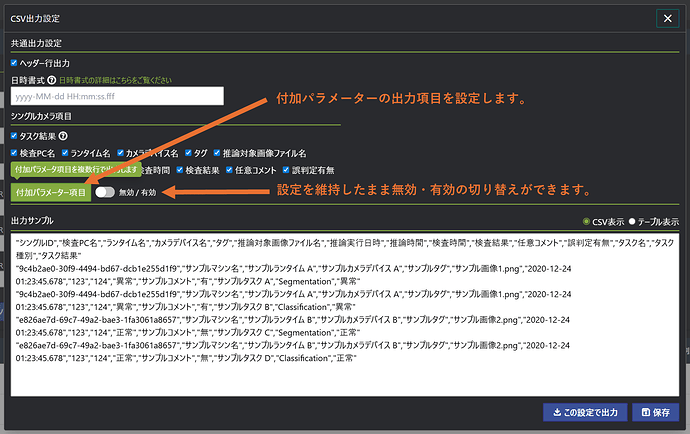Focus the 日時書式 format input field

(117, 96)
